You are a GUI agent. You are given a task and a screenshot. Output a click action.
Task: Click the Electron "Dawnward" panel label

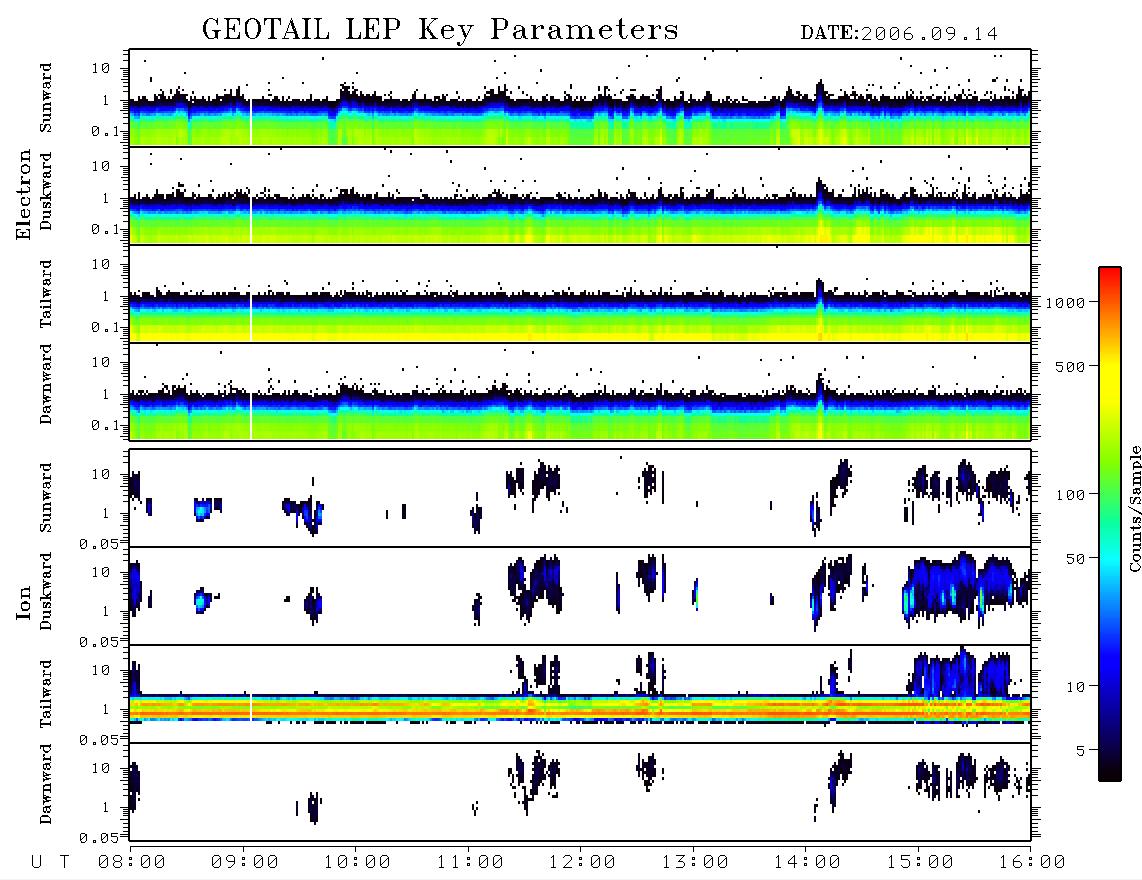click(46, 385)
